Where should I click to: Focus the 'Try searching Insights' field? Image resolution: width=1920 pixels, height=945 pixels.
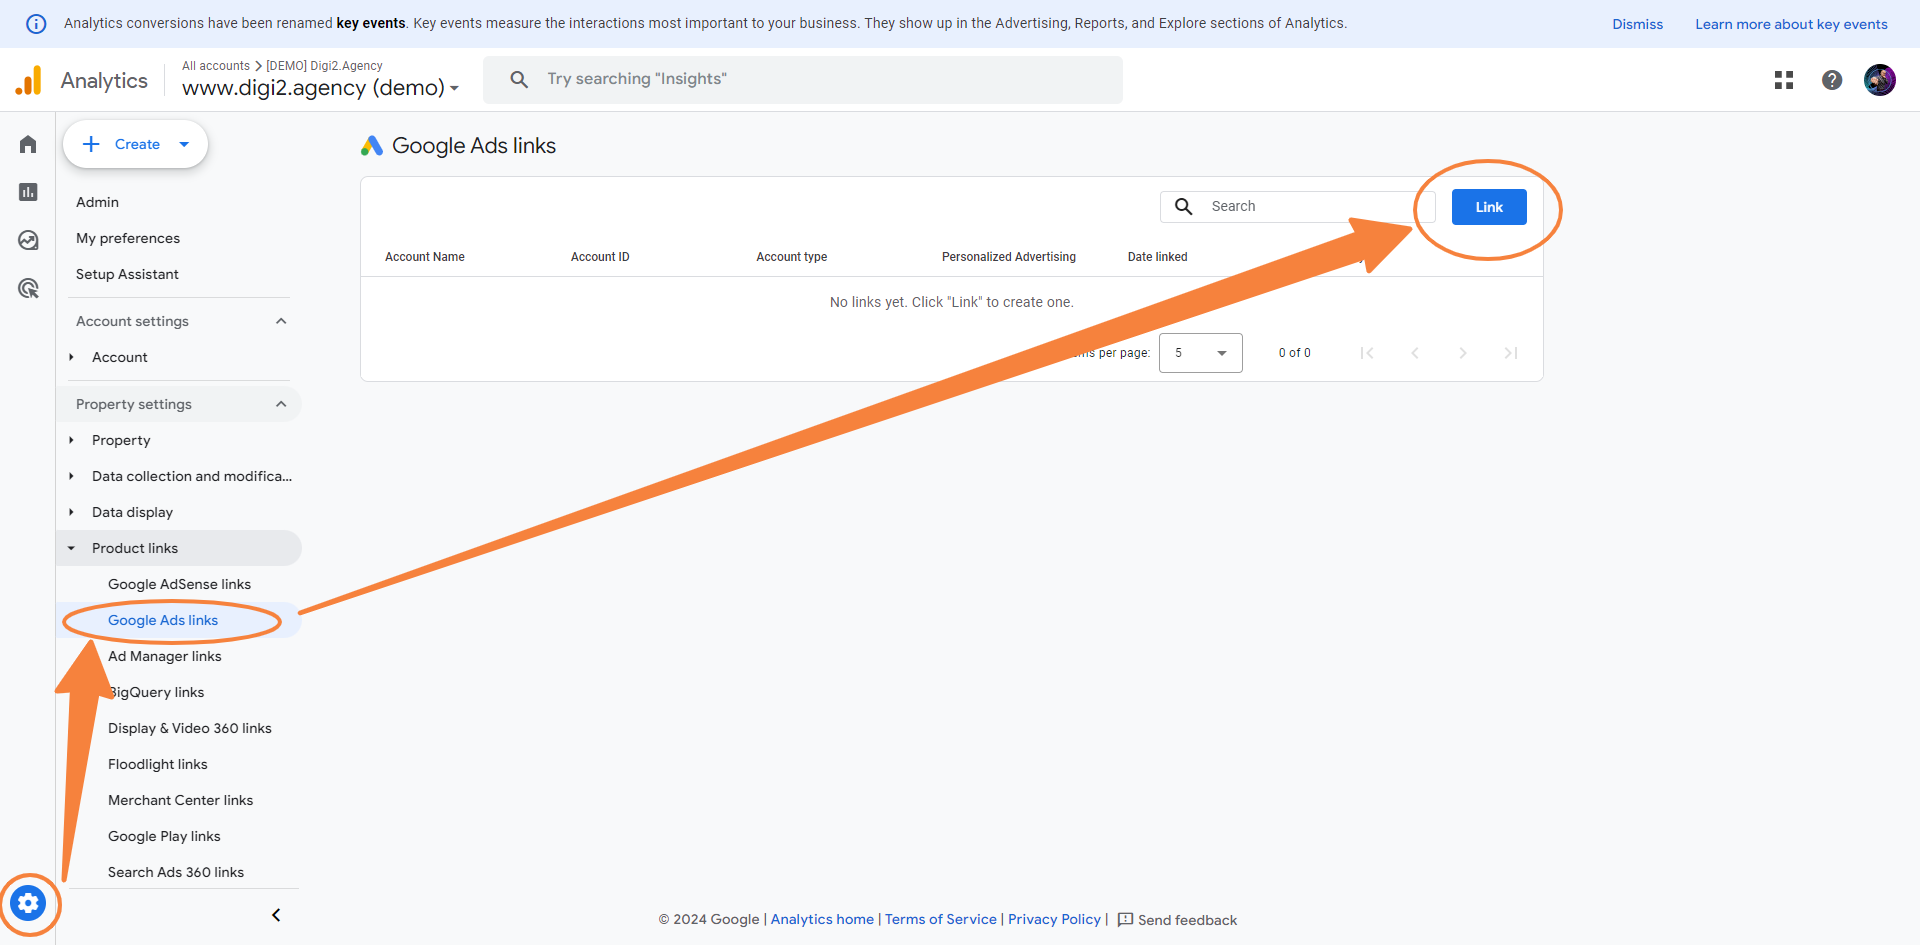click(x=803, y=79)
